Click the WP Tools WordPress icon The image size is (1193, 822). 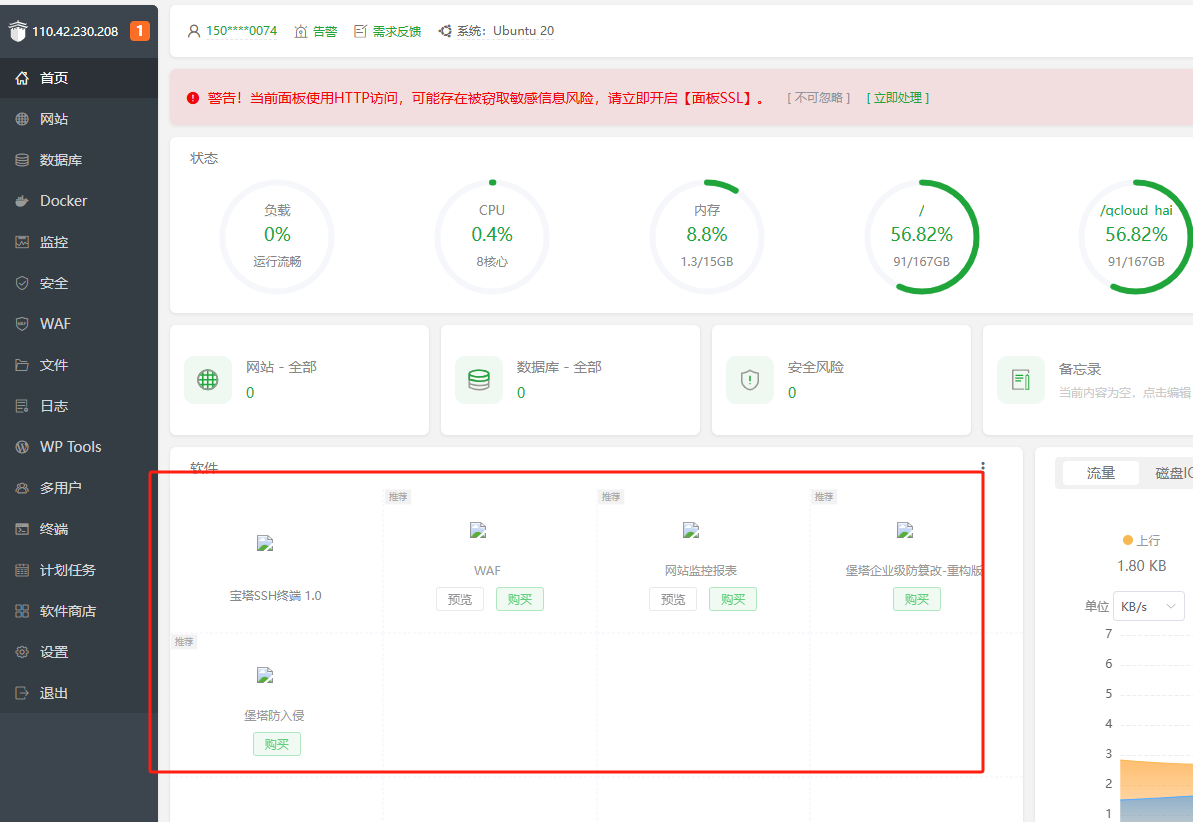pyautogui.click(x=22, y=447)
